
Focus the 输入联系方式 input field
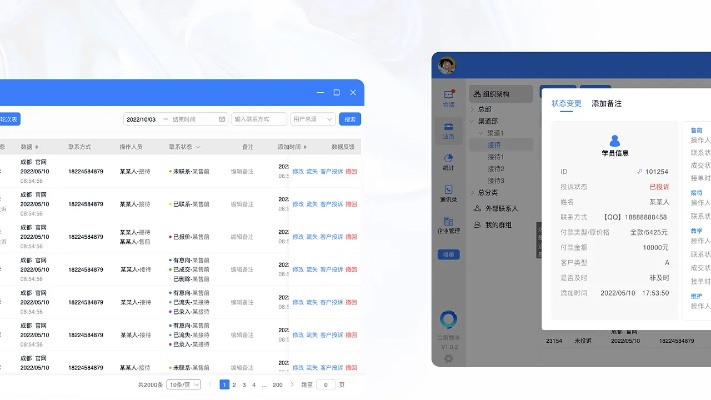pyautogui.click(x=259, y=119)
